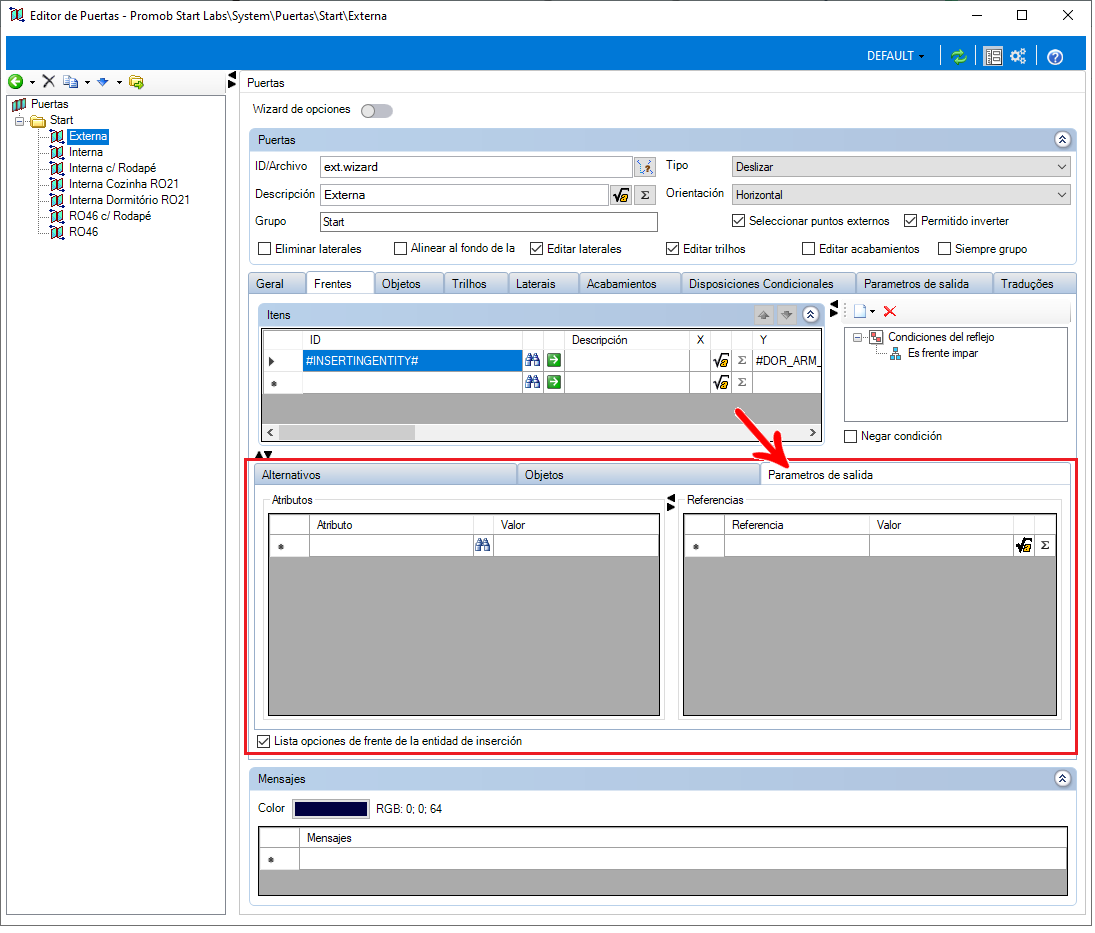Image resolution: width=1095 pixels, height=933 pixels.
Task: Check Eliminar laterales checkbox
Action: pos(266,250)
